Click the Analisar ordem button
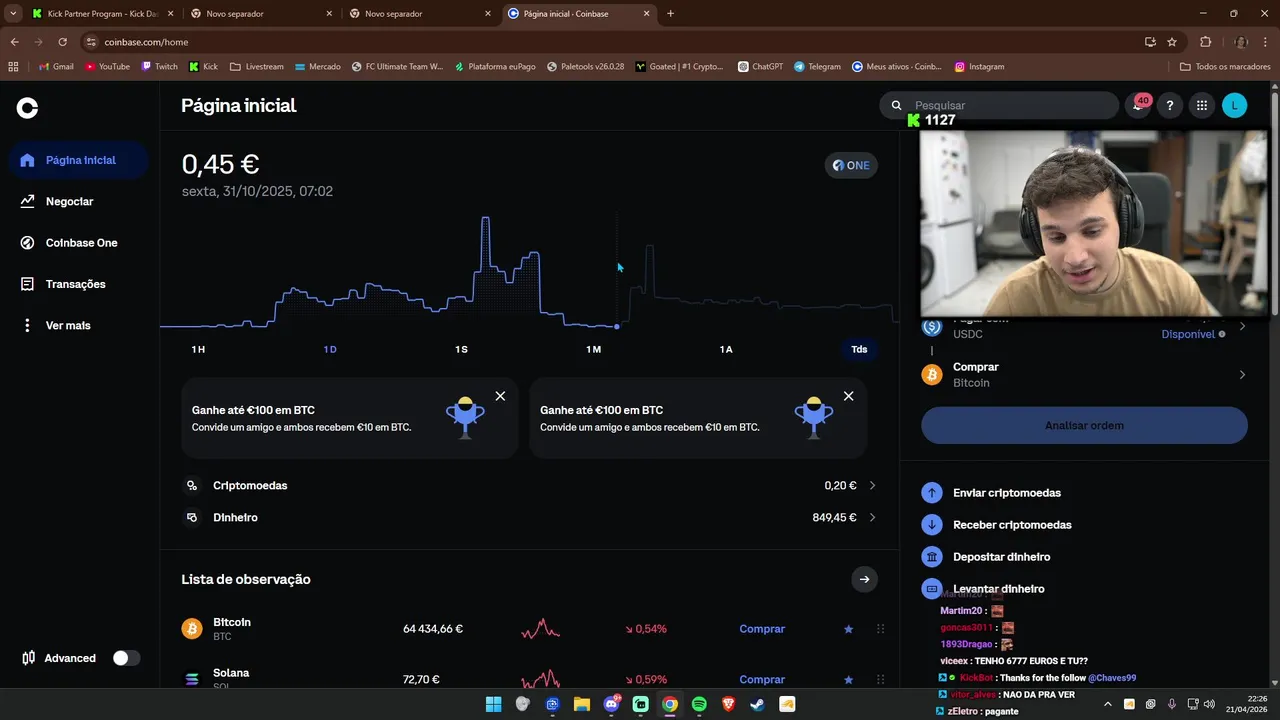The image size is (1280, 720). [x=1084, y=425]
